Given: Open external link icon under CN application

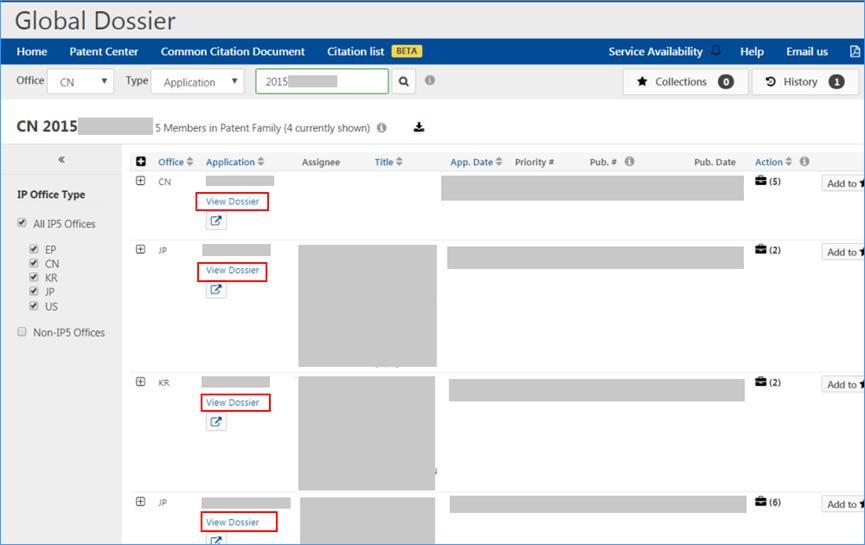Looking at the screenshot, I should coord(216,221).
